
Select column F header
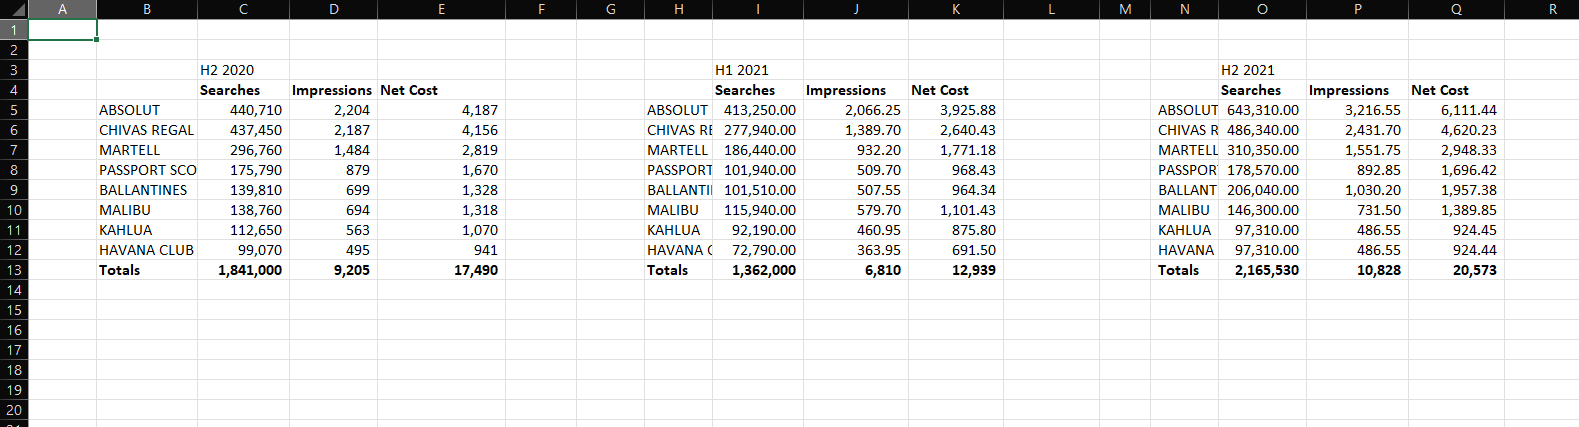[541, 9]
